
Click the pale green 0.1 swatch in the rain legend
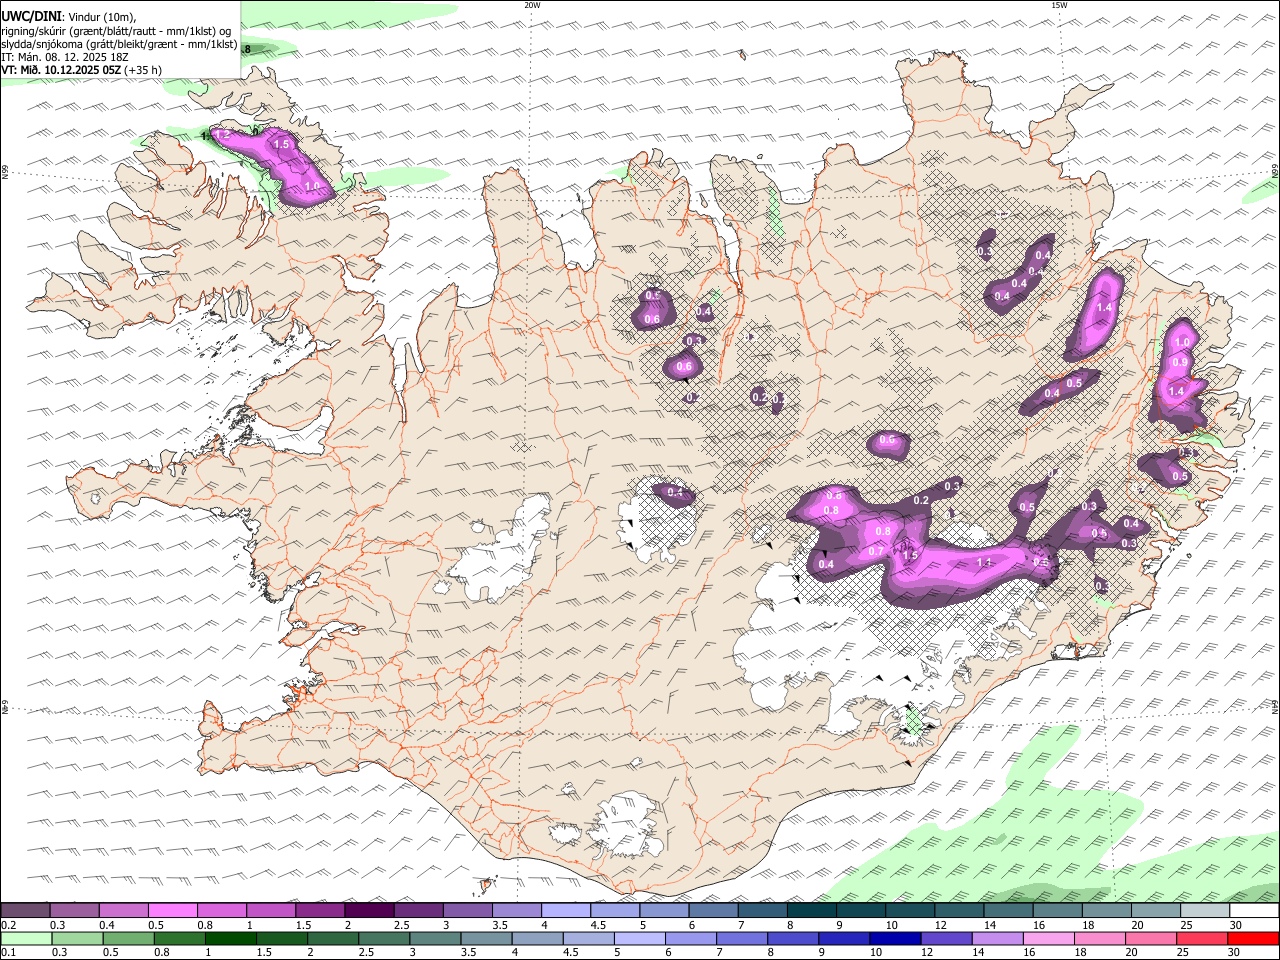26,938
